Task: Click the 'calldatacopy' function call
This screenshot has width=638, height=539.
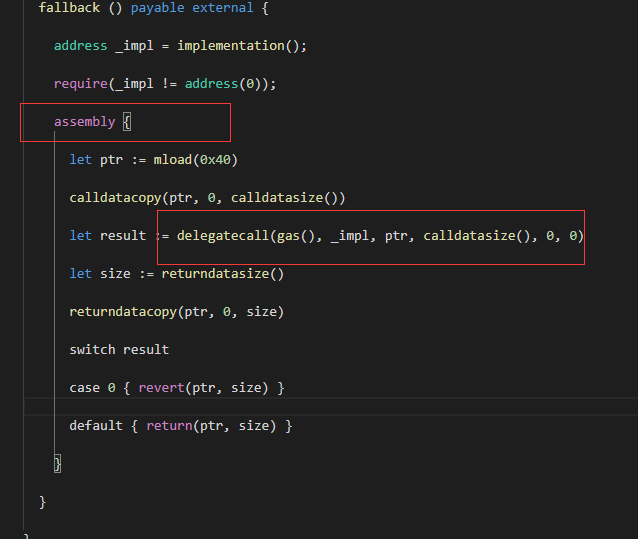Action: [x=115, y=198]
